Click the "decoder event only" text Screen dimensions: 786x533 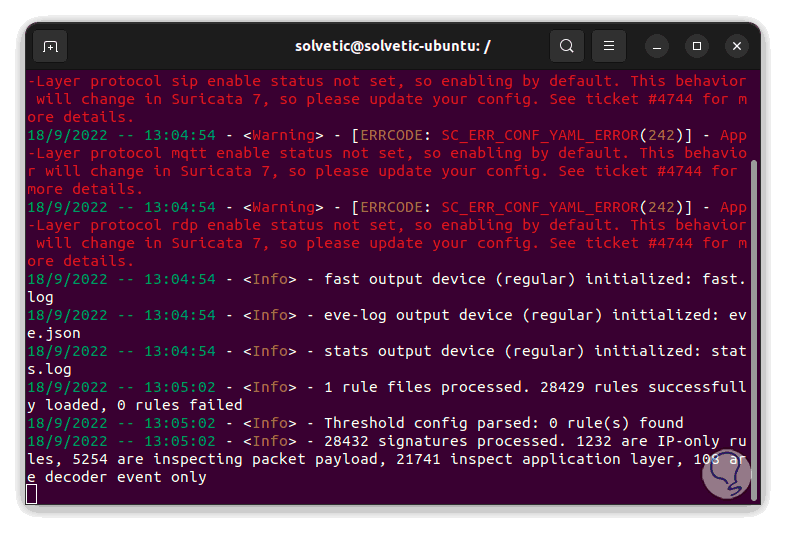(122, 477)
